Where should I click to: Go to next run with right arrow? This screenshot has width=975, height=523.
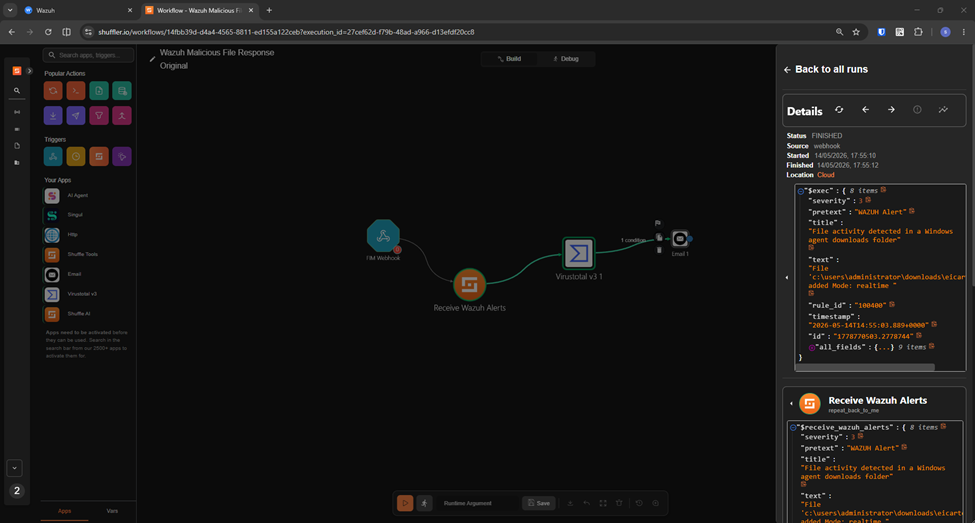coord(891,110)
